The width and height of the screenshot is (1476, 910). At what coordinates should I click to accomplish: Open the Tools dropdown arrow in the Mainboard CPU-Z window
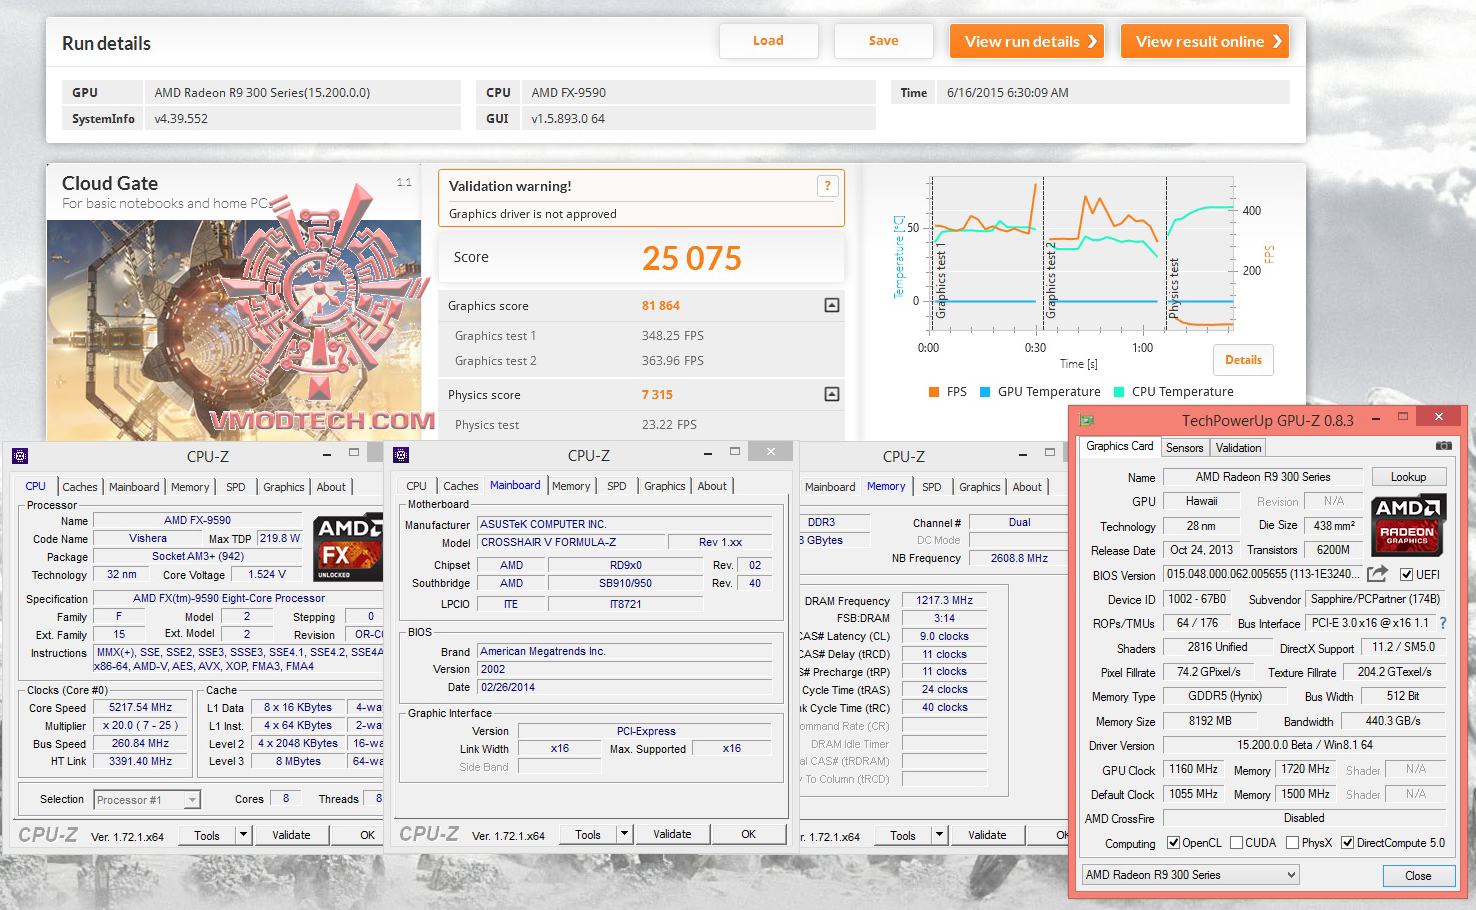624,834
